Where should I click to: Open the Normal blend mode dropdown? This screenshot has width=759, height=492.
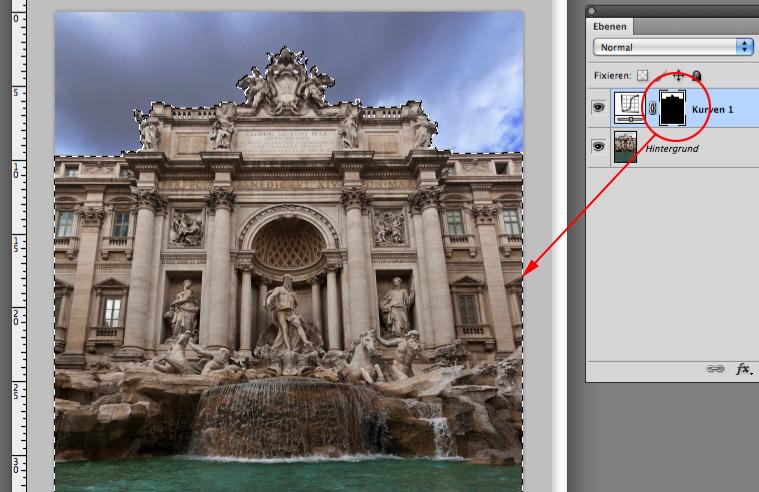point(673,47)
